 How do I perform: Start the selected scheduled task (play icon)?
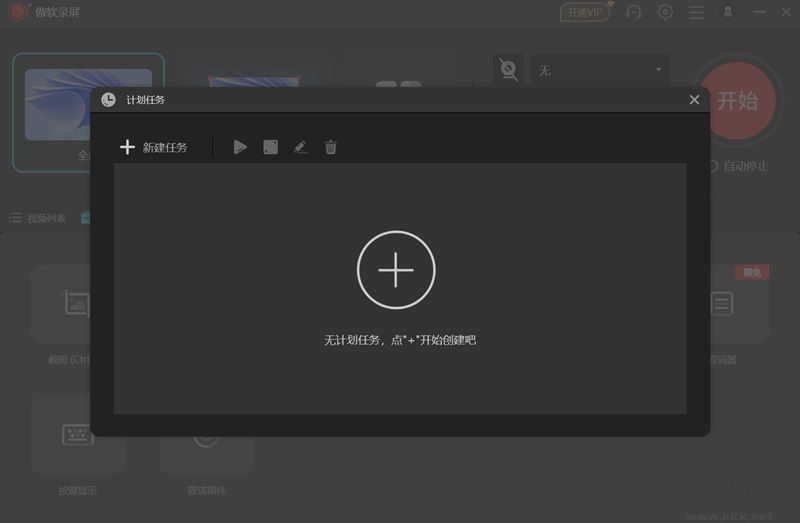click(240, 147)
